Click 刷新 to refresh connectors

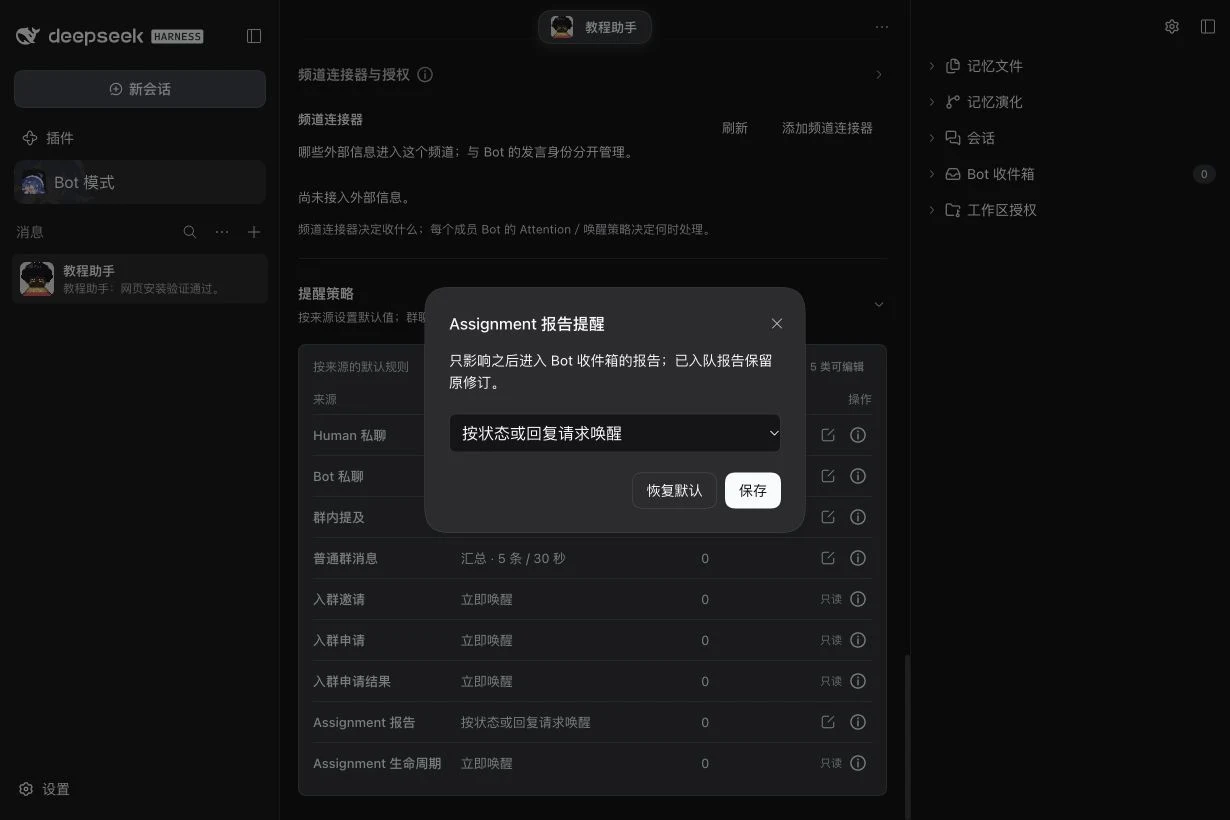735,128
